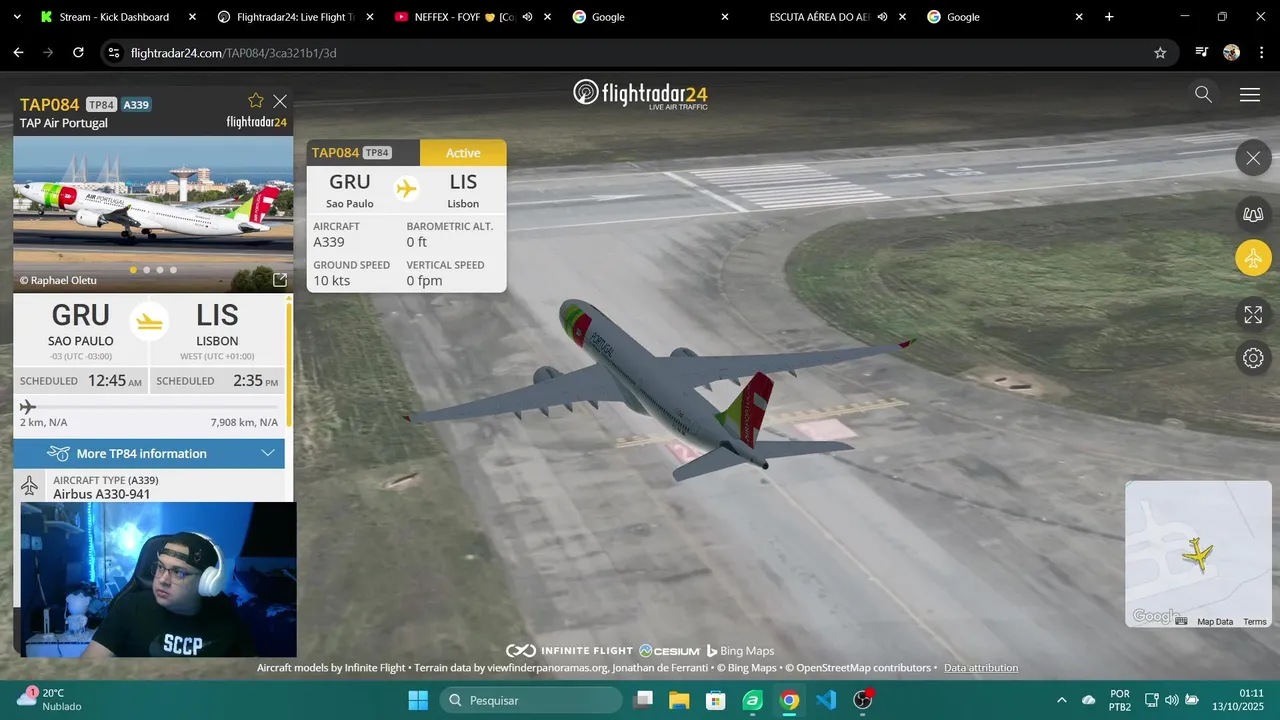Screen dimensions: 1280x720
Task: Select the third photo carousel dot
Action: (160, 270)
